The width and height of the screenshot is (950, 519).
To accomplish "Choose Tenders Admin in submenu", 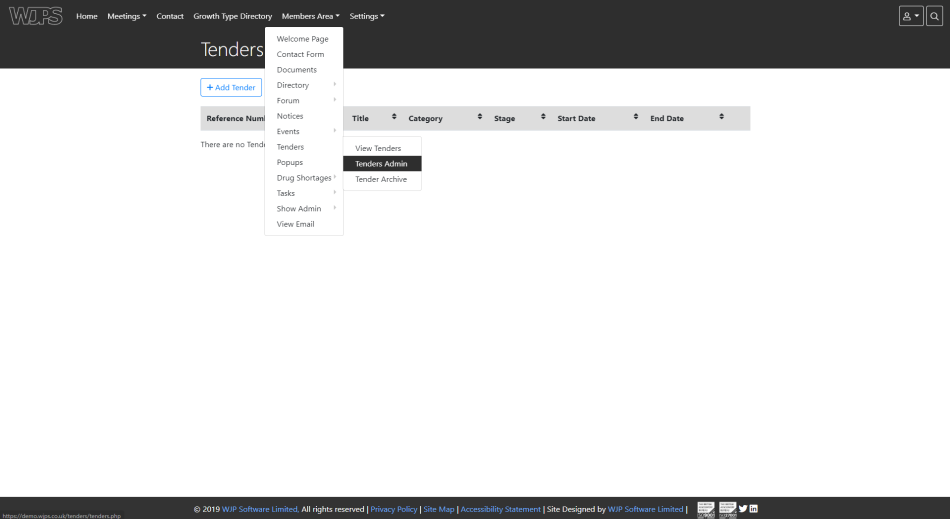I will pyautogui.click(x=382, y=164).
